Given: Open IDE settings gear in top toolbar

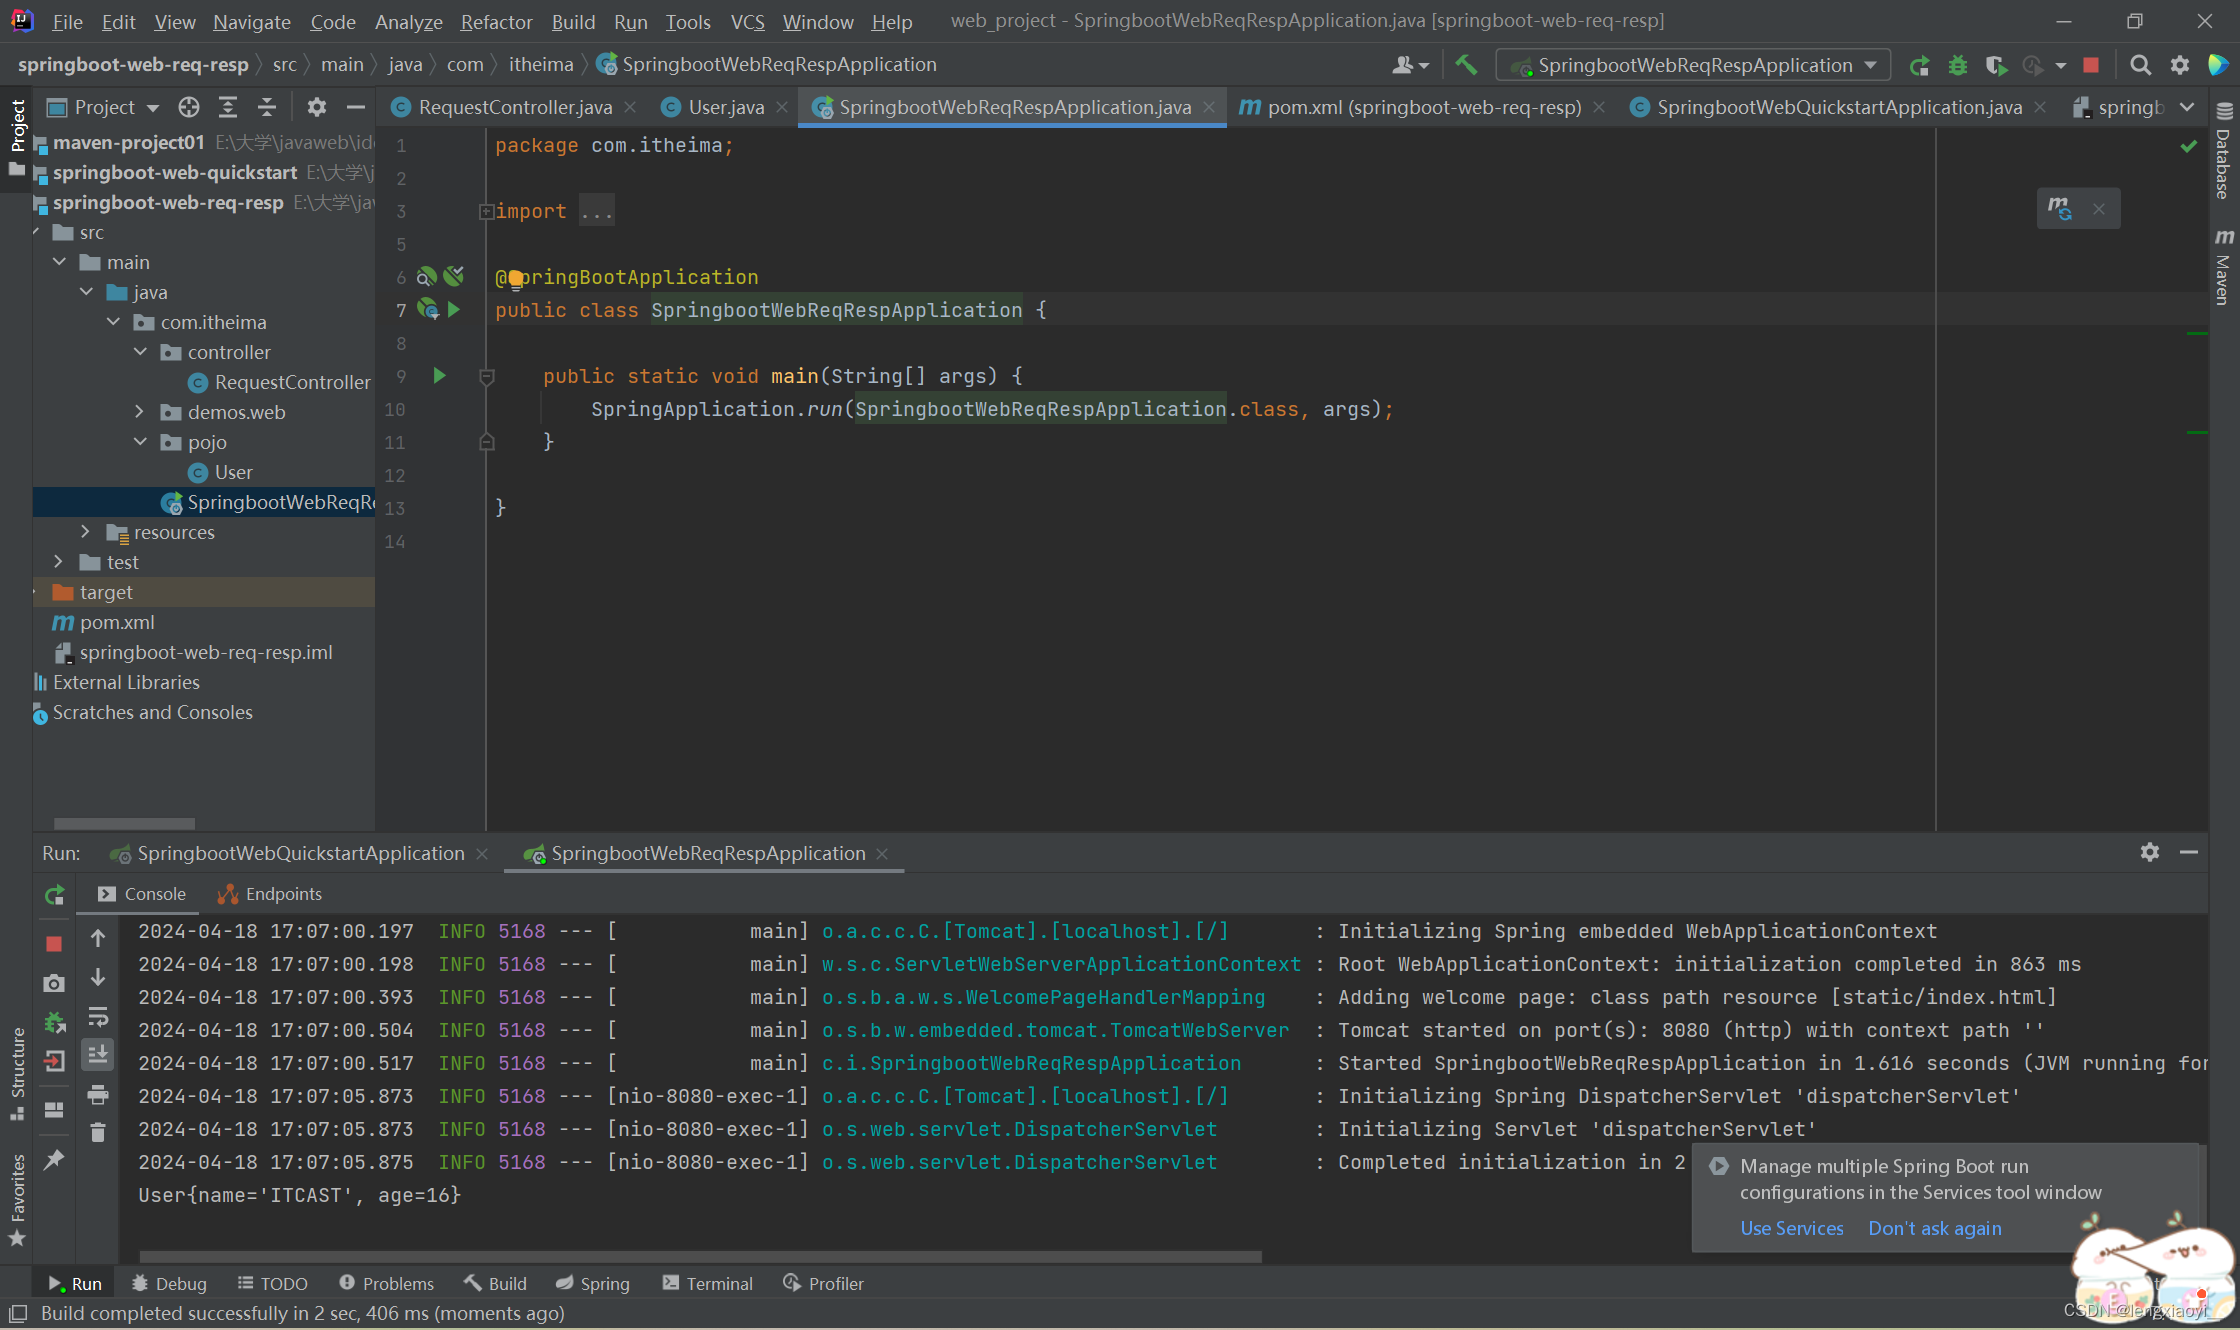Looking at the screenshot, I should (2180, 66).
